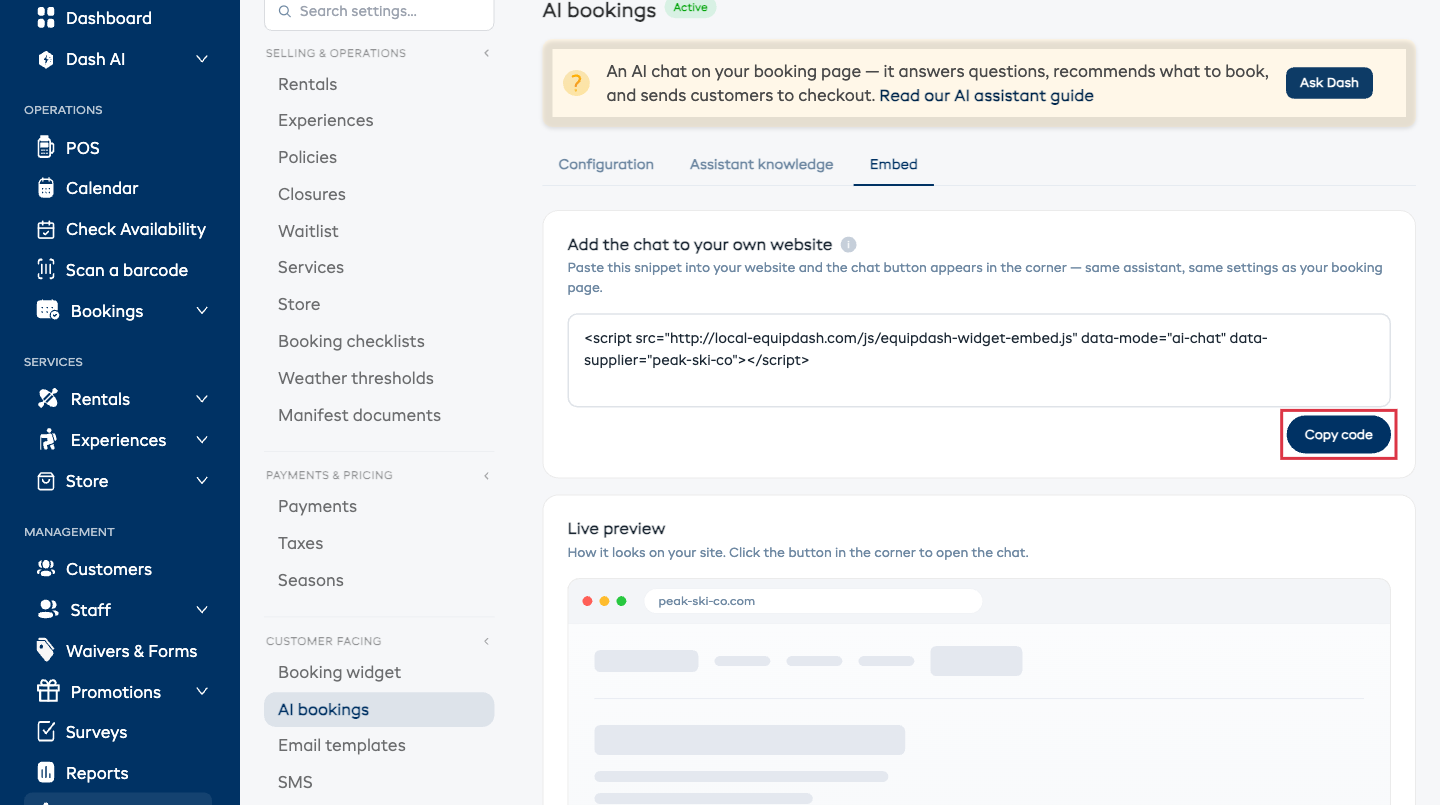Click the Waivers & Forms tag icon

tap(46, 651)
